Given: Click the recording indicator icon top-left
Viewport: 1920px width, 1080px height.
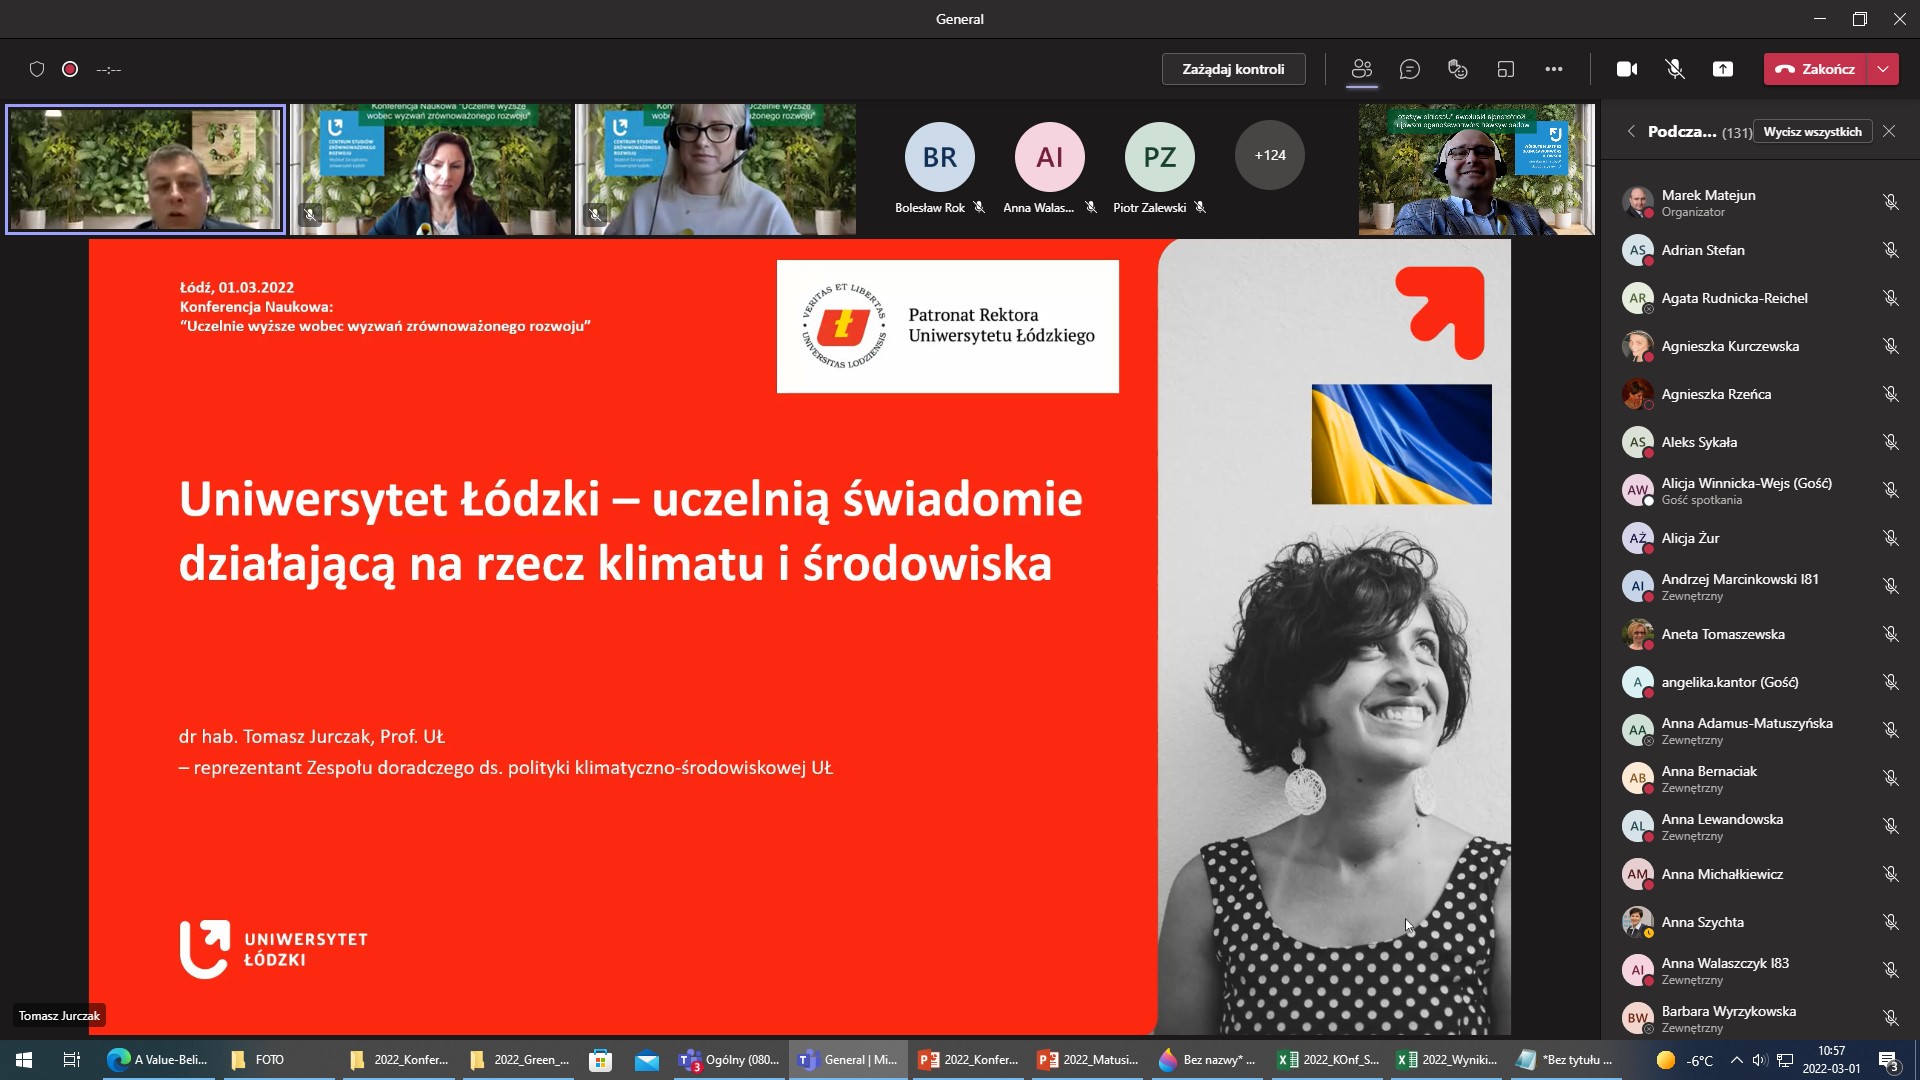Looking at the screenshot, I should pyautogui.click(x=69, y=69).
